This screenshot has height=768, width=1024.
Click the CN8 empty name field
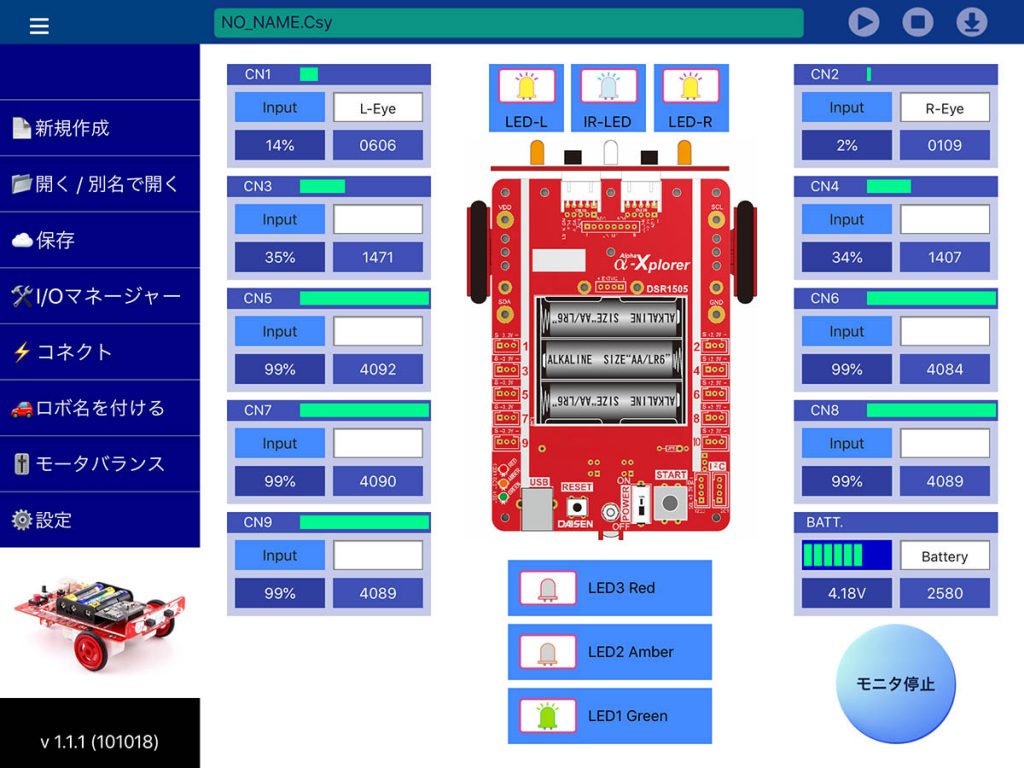pos(944,443)
